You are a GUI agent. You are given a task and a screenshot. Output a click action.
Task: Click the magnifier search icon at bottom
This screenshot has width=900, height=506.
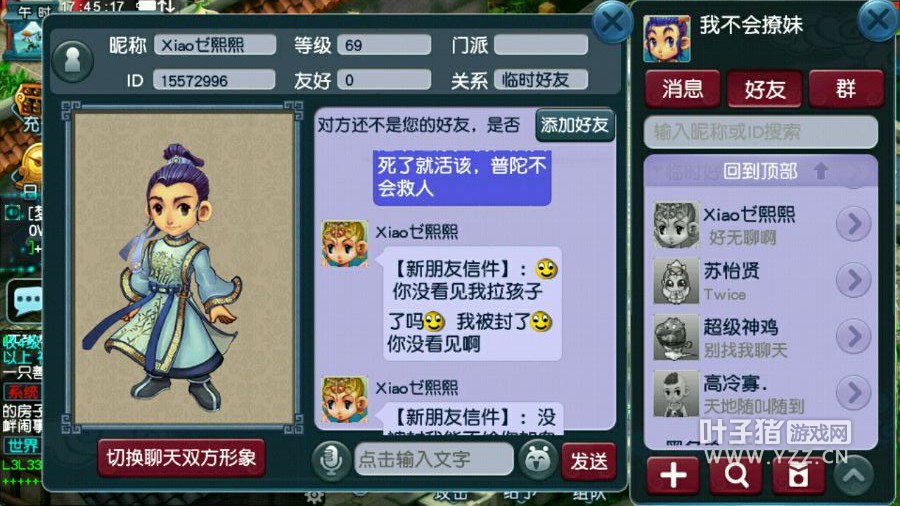[x=735, y=475]
